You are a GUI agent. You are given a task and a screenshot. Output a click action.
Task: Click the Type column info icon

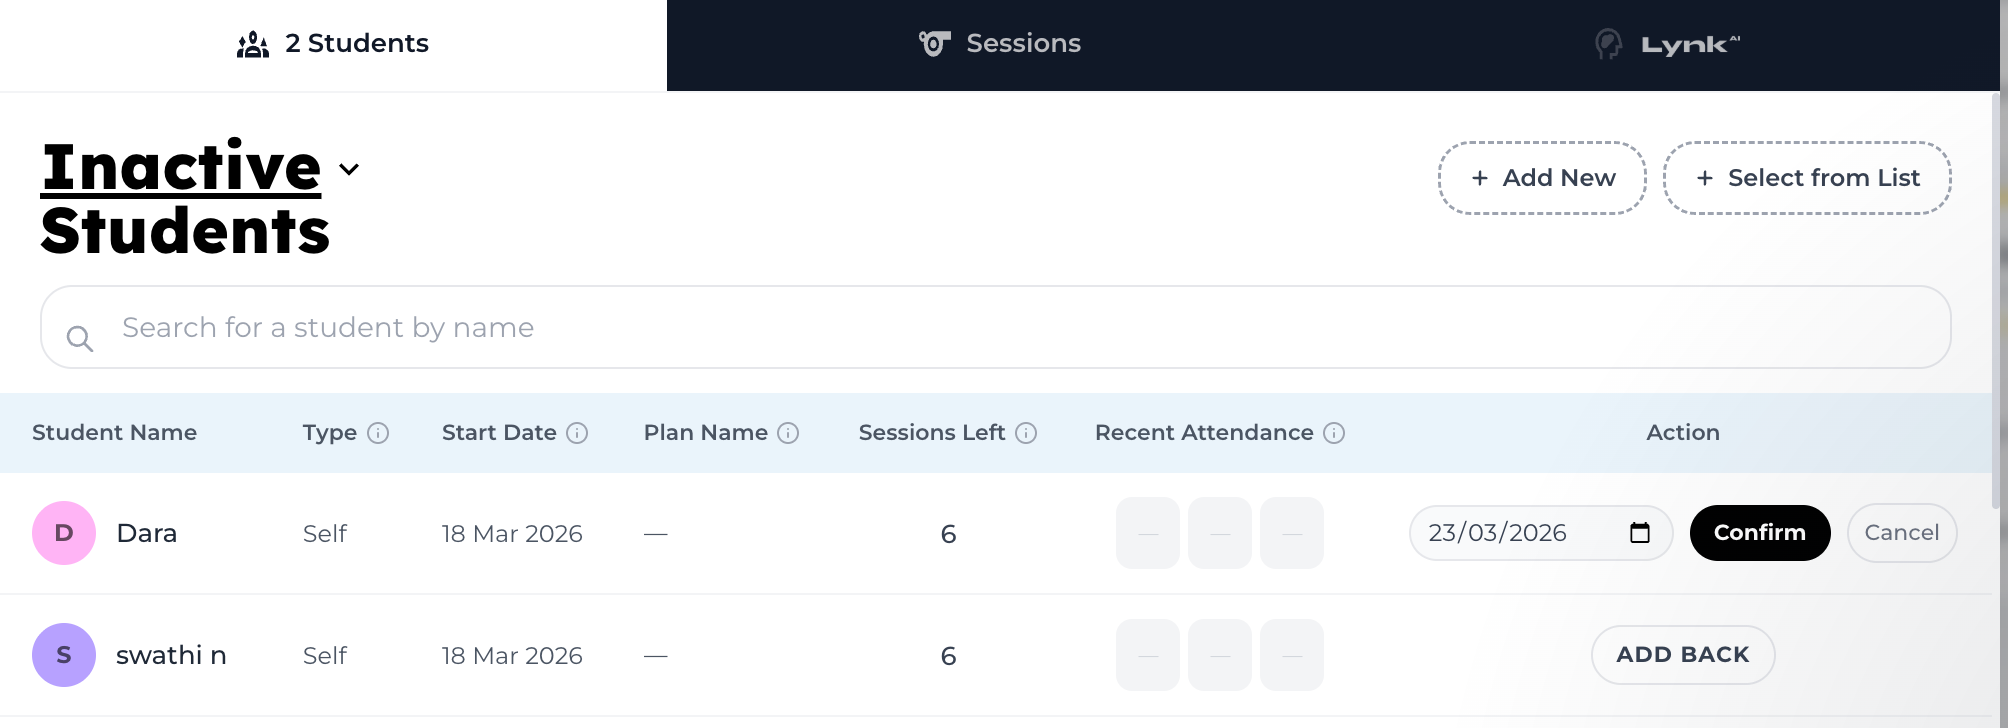click(378, 433)
